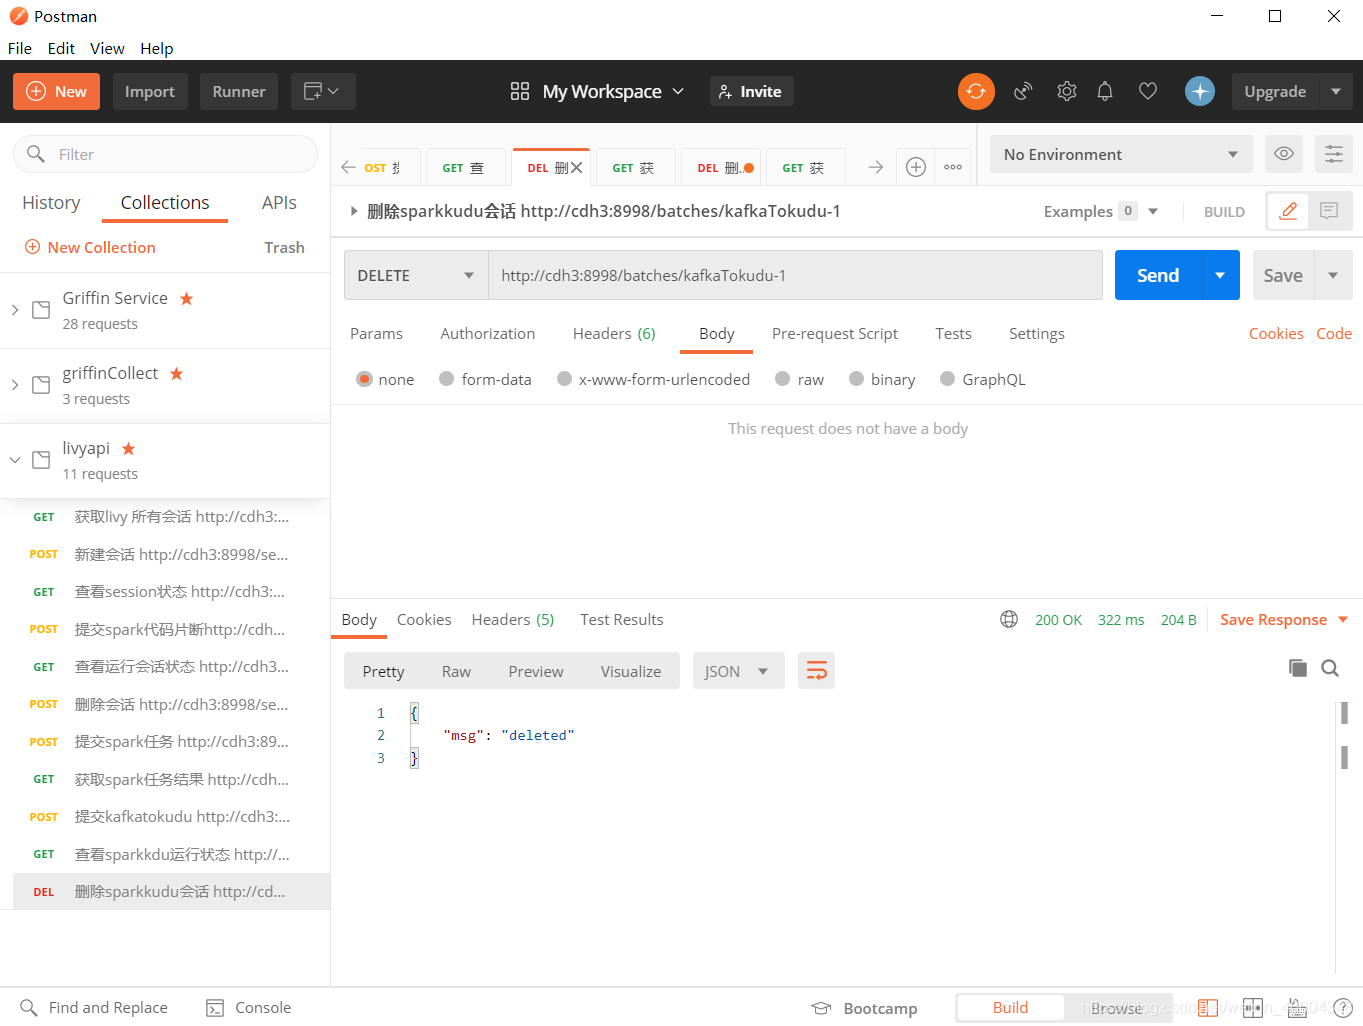Select x-www-form-urlencoded body radio
The image size is (1363, 1026).
565,379
